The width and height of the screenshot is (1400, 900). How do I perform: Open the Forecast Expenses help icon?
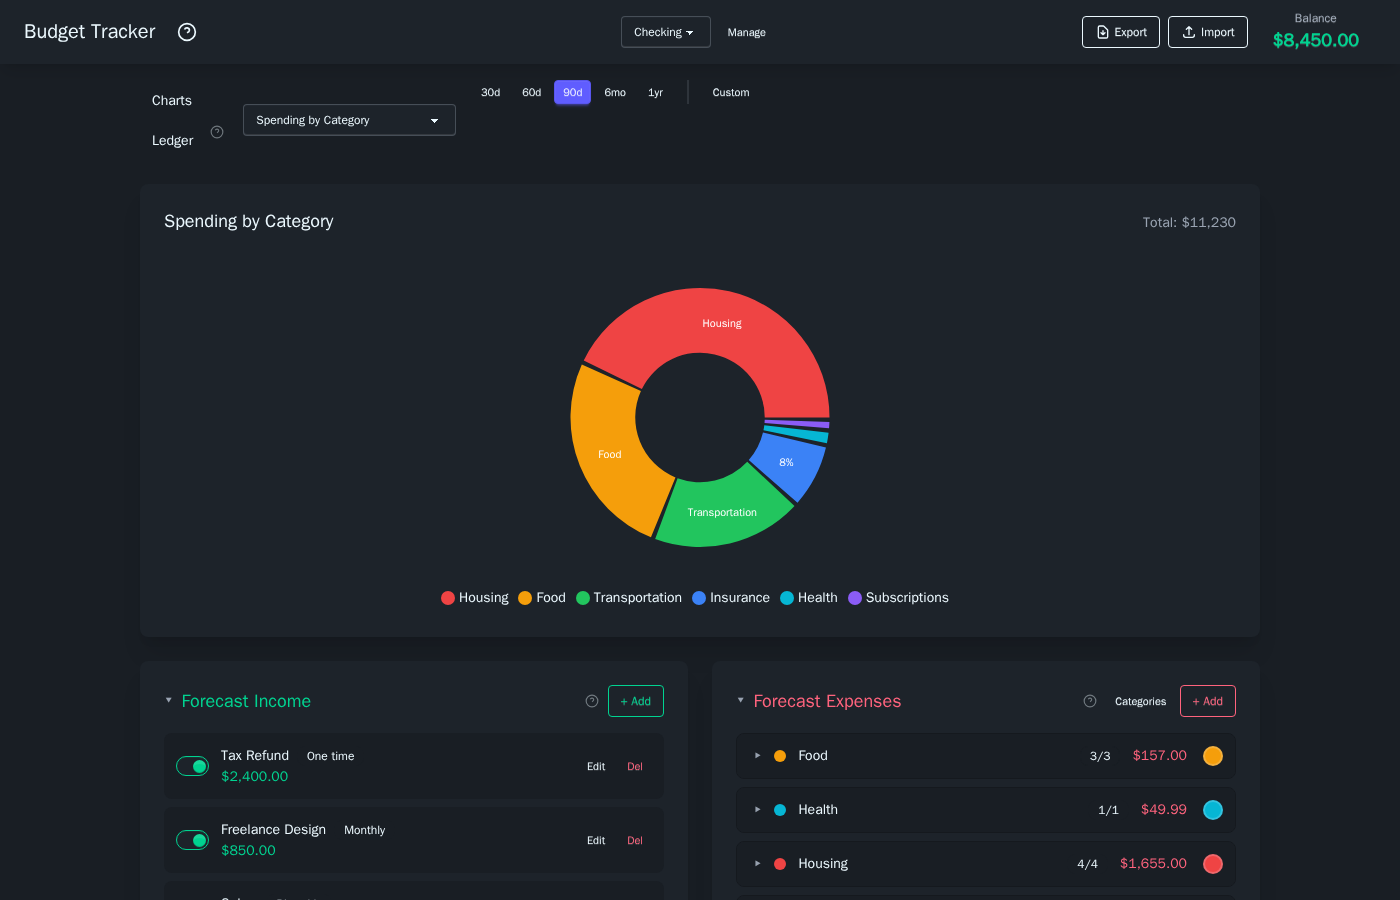1090,701
